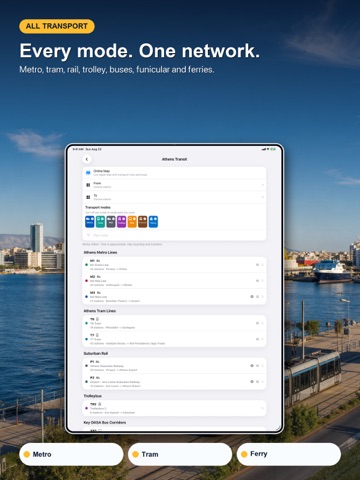Expand the To station chevron
Viewport: 360px width, 480px height.
[x=263, y=197]
